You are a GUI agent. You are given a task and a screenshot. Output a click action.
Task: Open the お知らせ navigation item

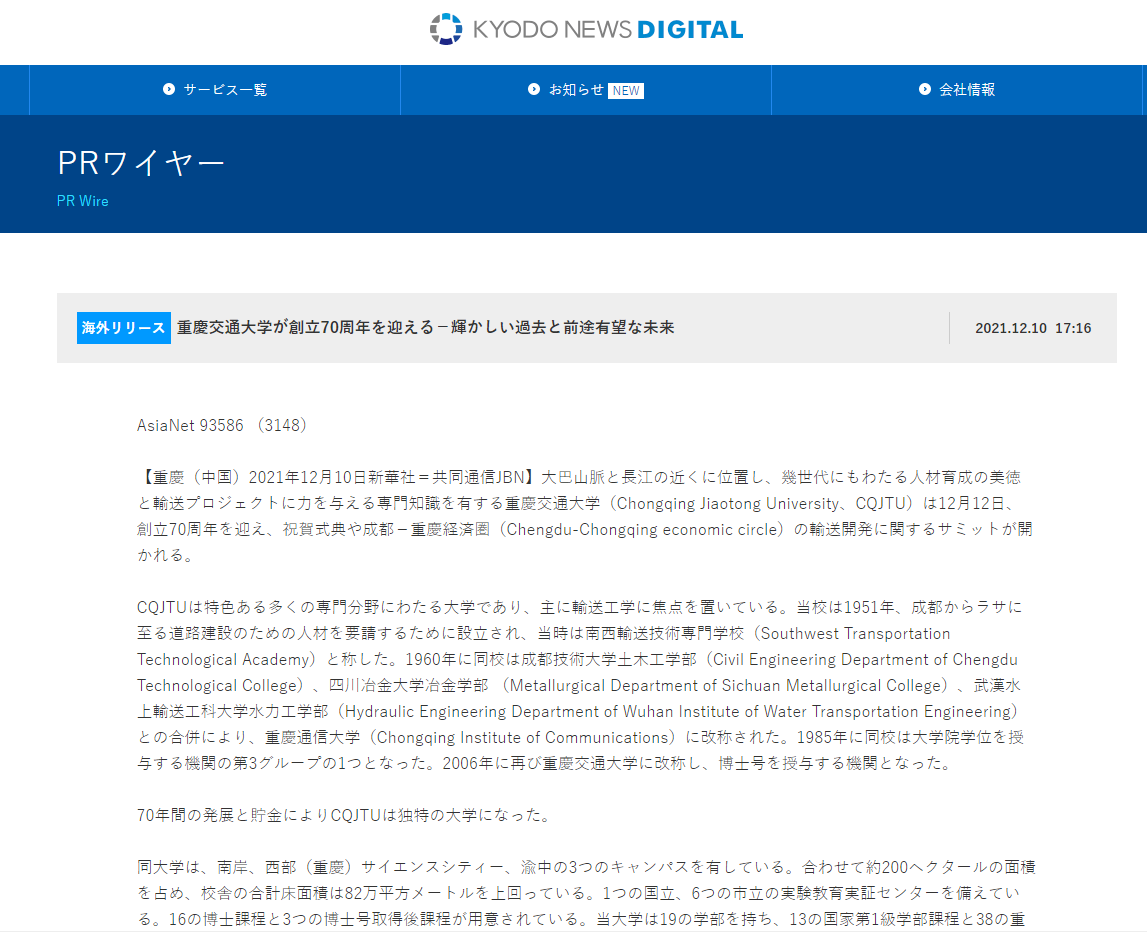(x=576, y=90)
